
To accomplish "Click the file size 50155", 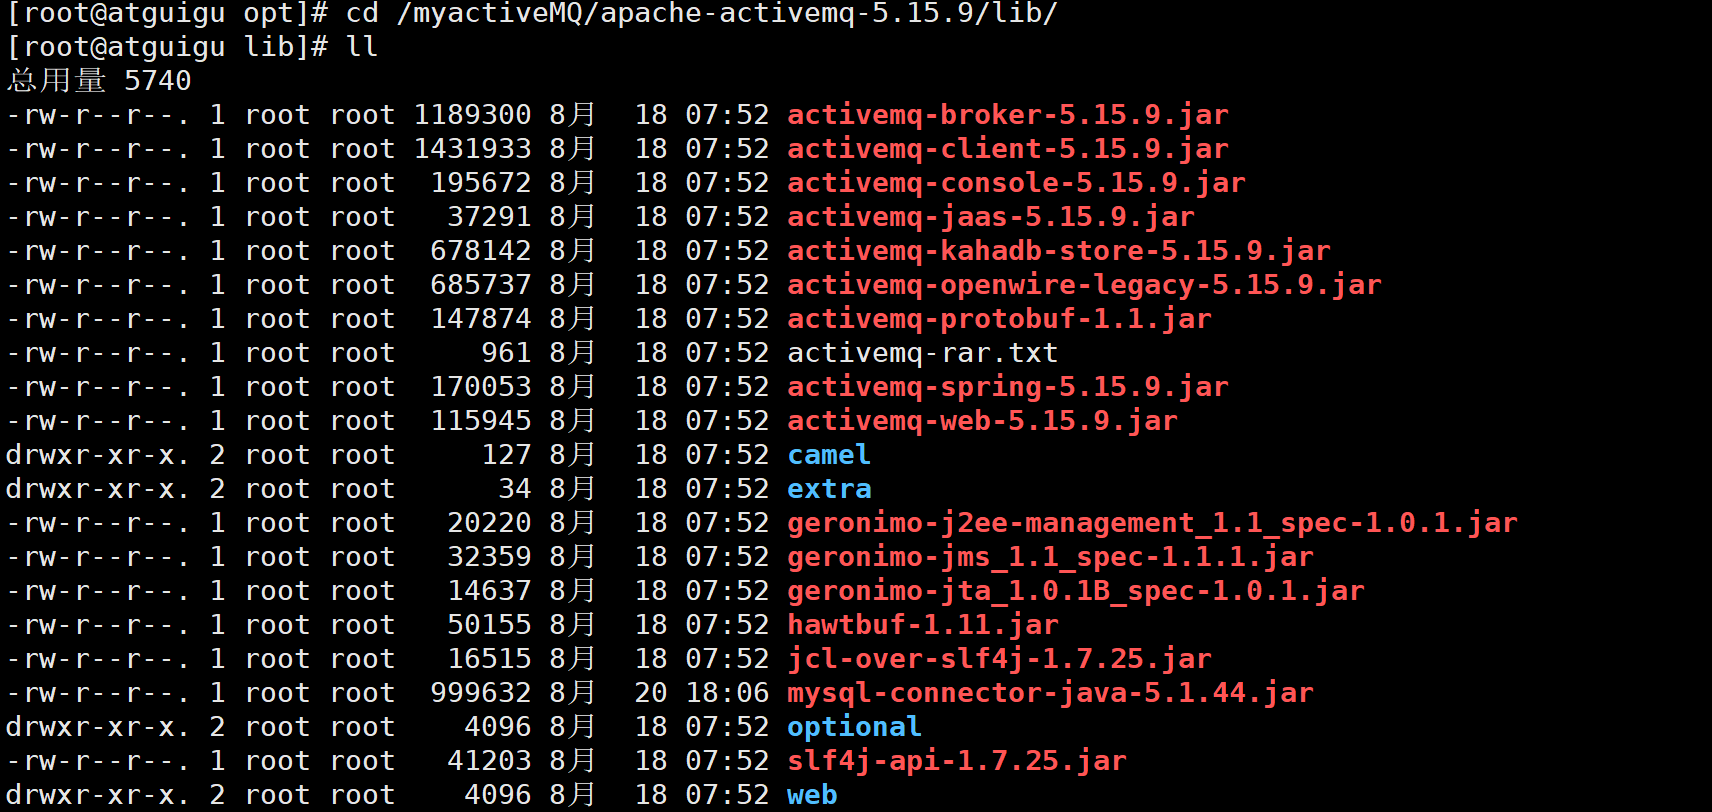I will [490, 626].
